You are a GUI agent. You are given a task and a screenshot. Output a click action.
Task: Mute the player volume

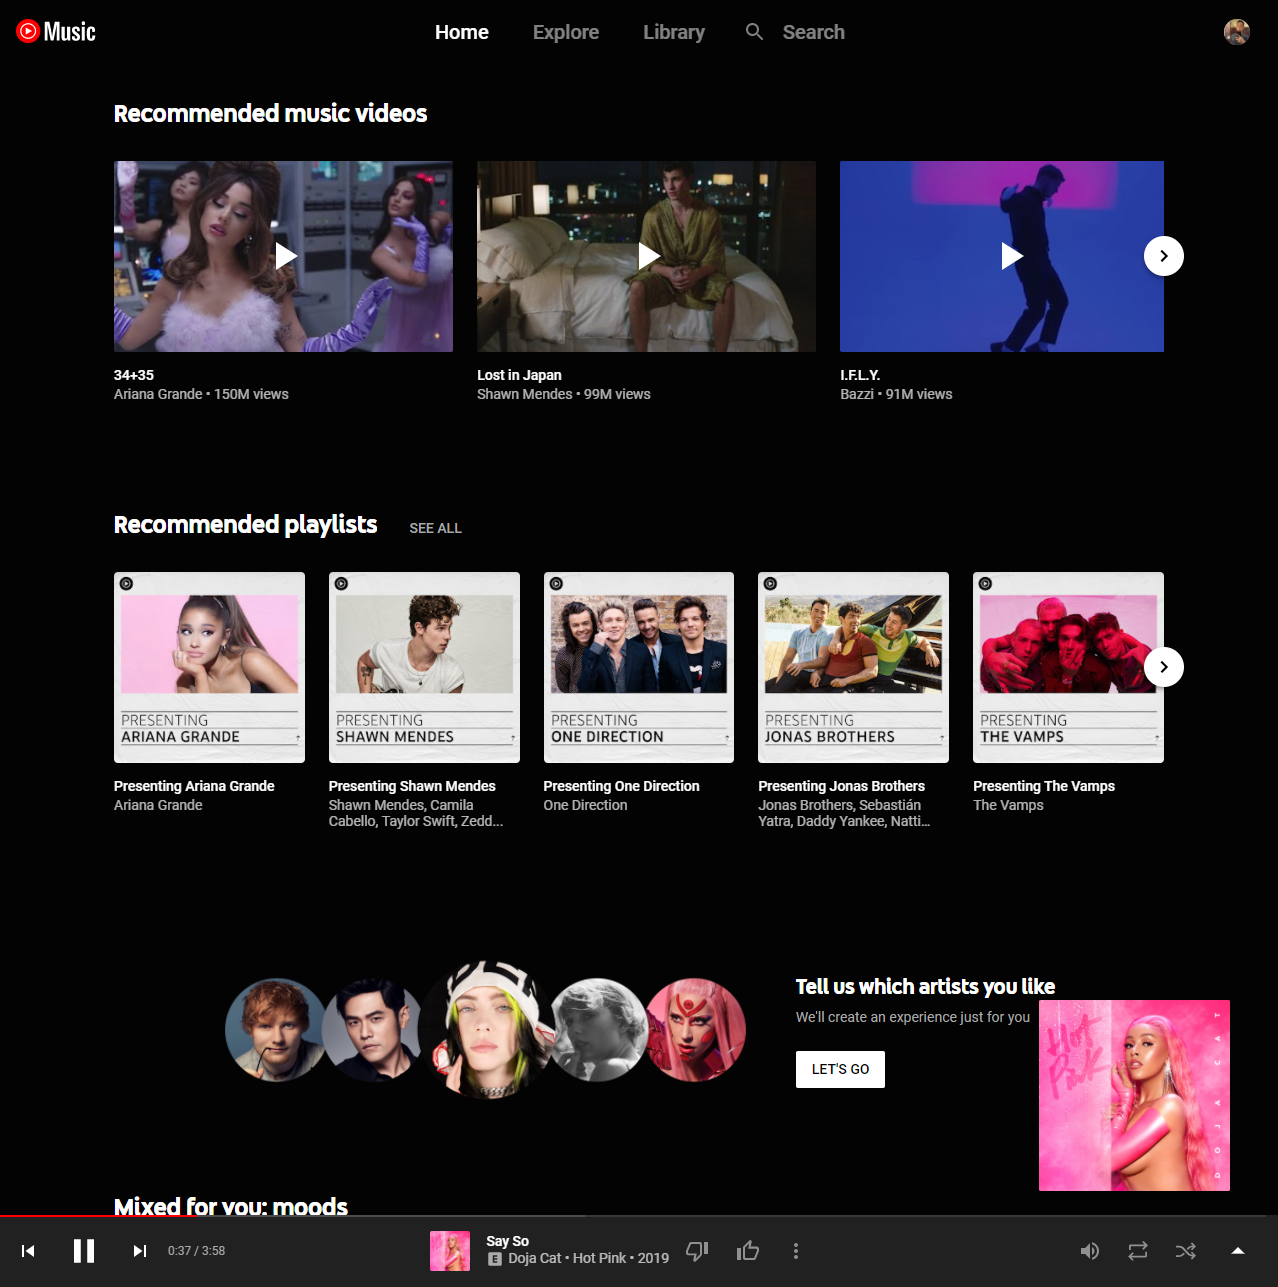pos(1090,1251)
